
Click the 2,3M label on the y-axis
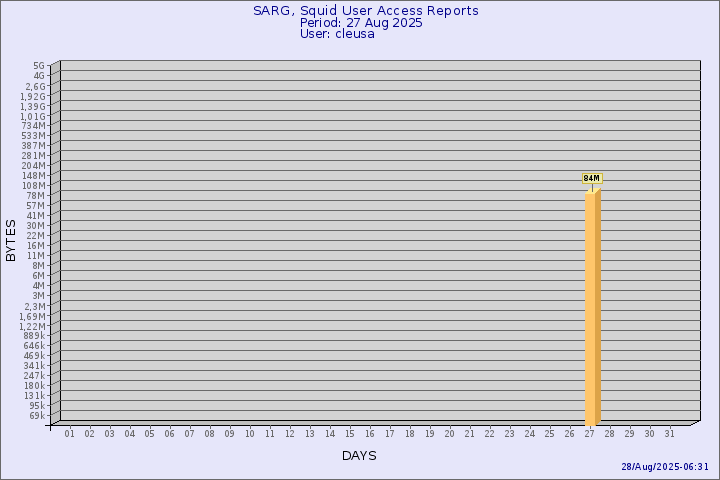[34, 306]
